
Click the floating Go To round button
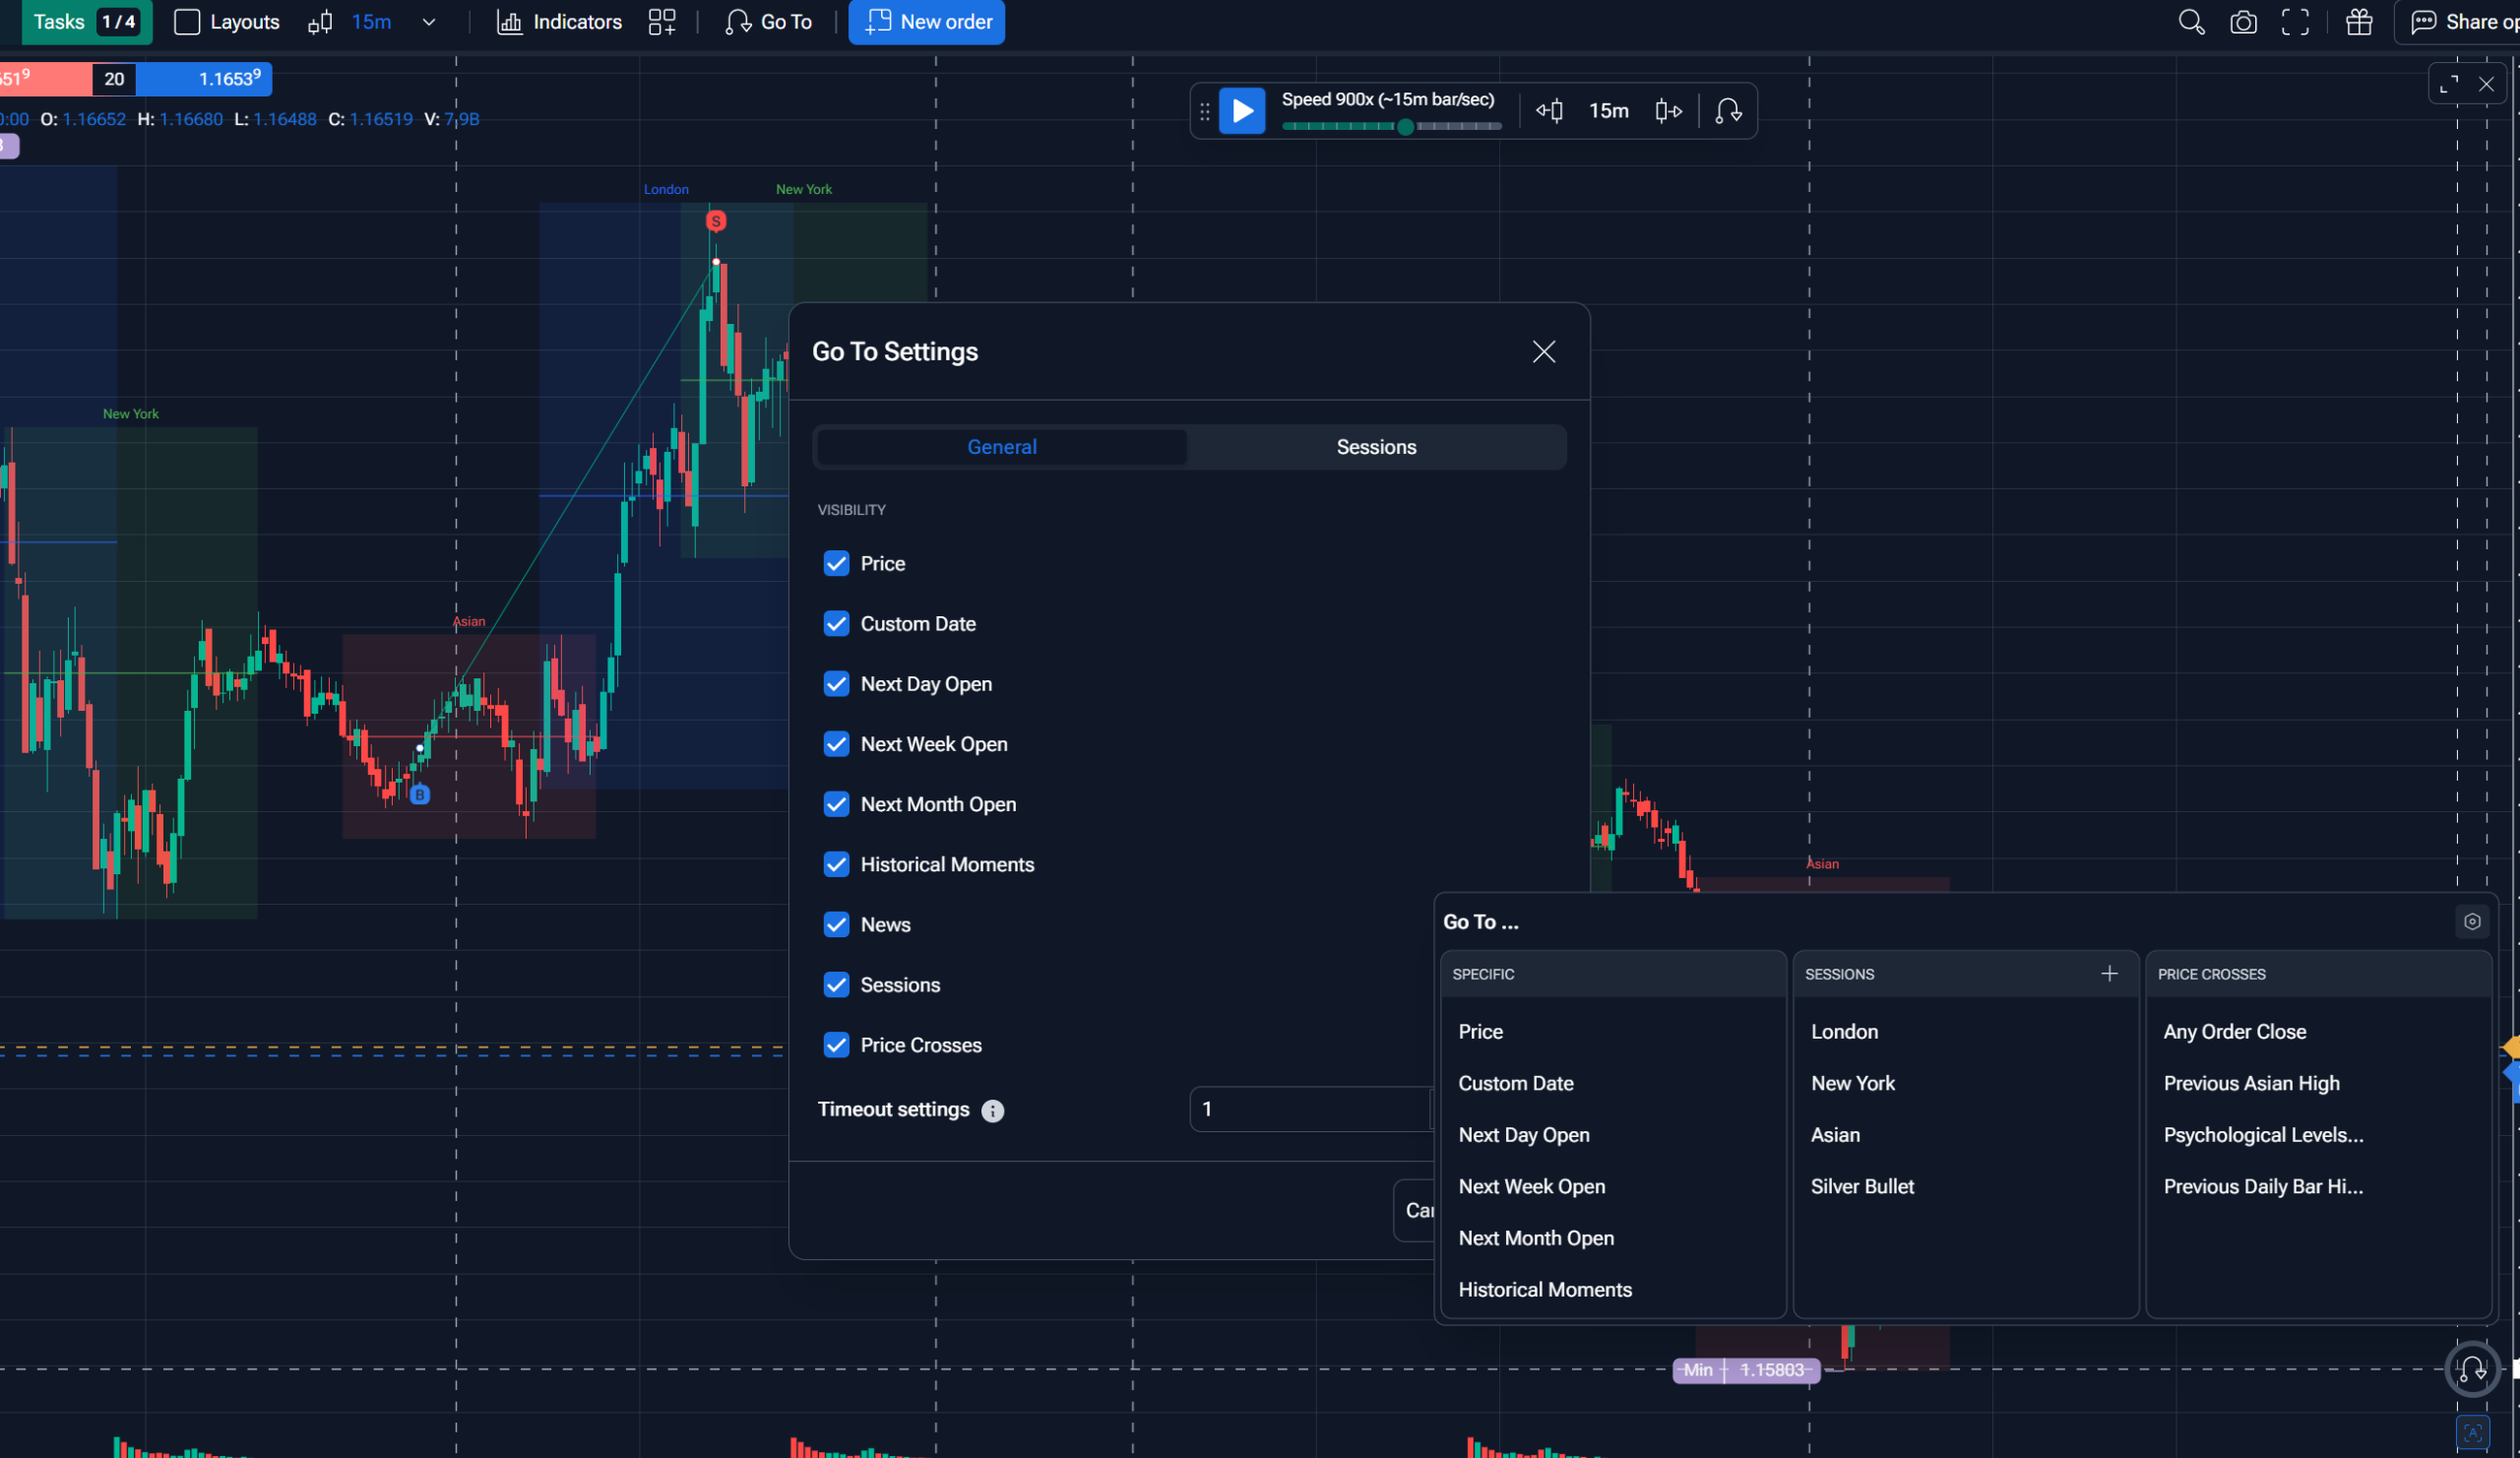[2472, 1369]
